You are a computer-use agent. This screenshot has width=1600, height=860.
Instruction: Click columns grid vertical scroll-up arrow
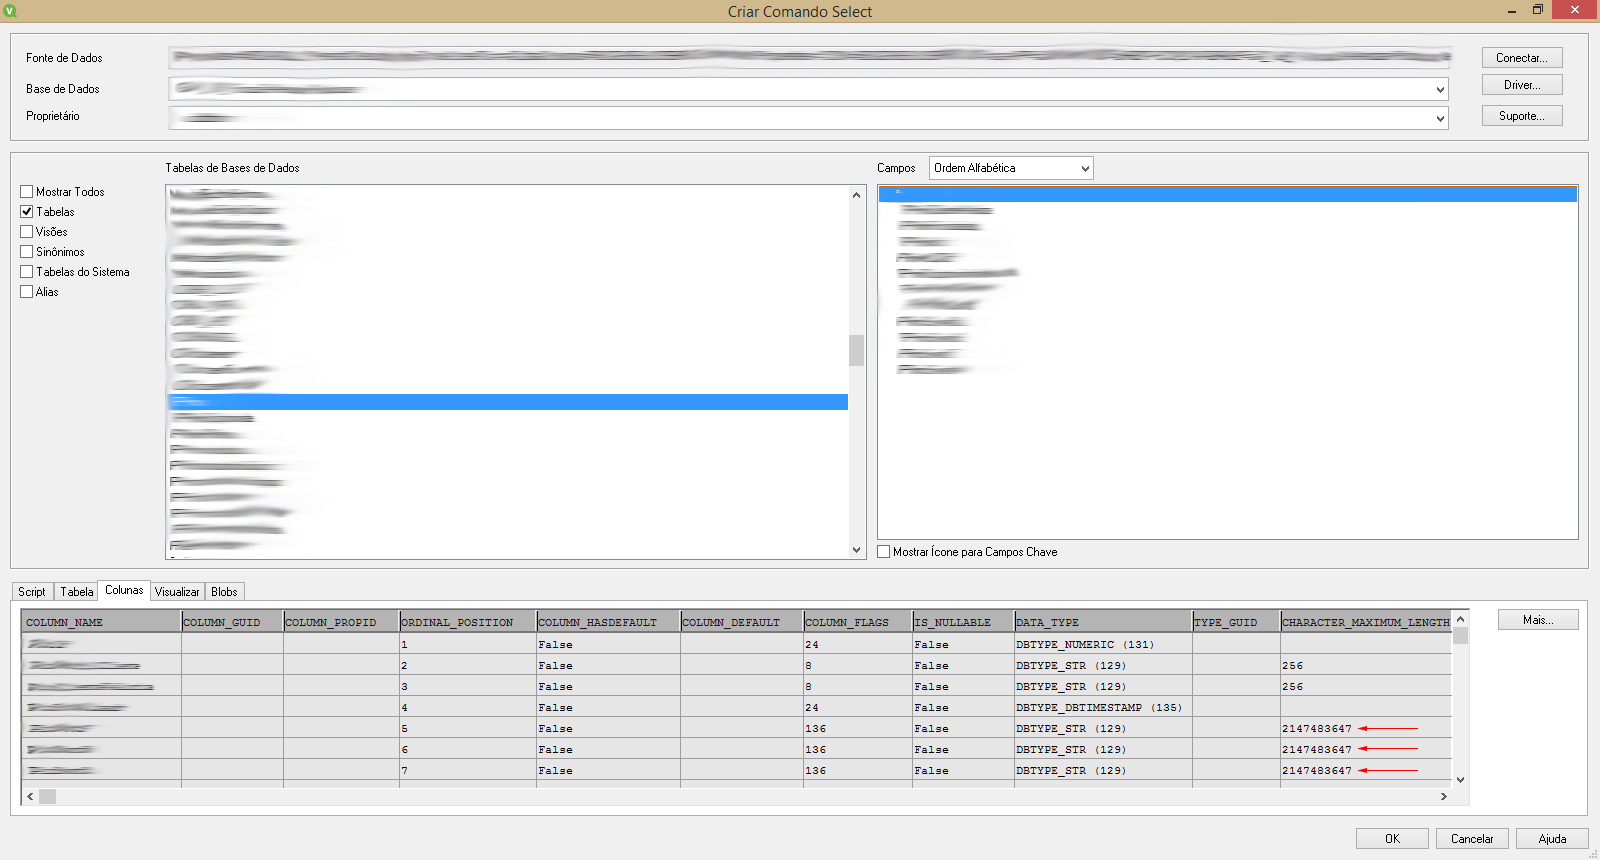point(1460,619)
